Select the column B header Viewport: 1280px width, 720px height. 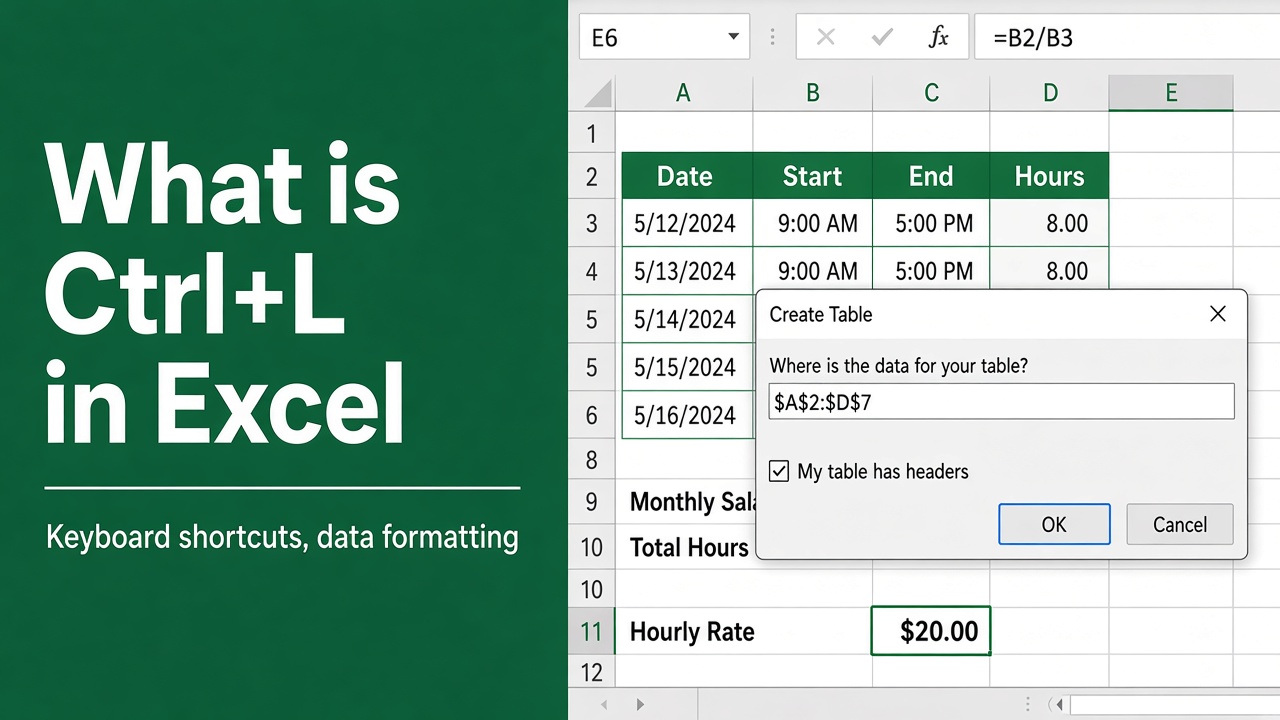[812, 93]
